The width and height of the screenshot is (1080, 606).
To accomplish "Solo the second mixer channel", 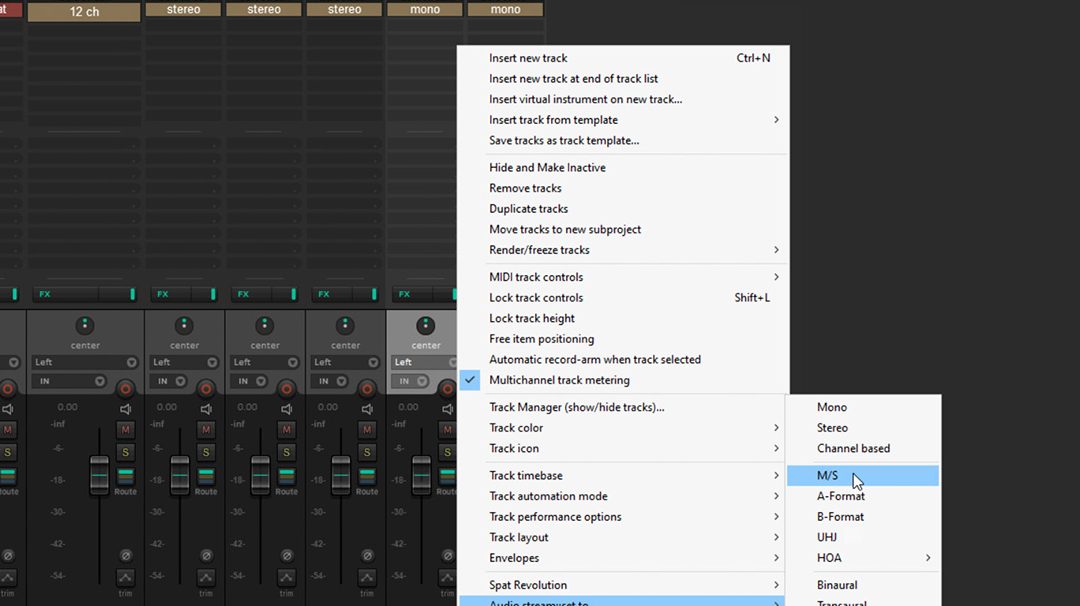I will pyautogui.click(x=205, y=452).
